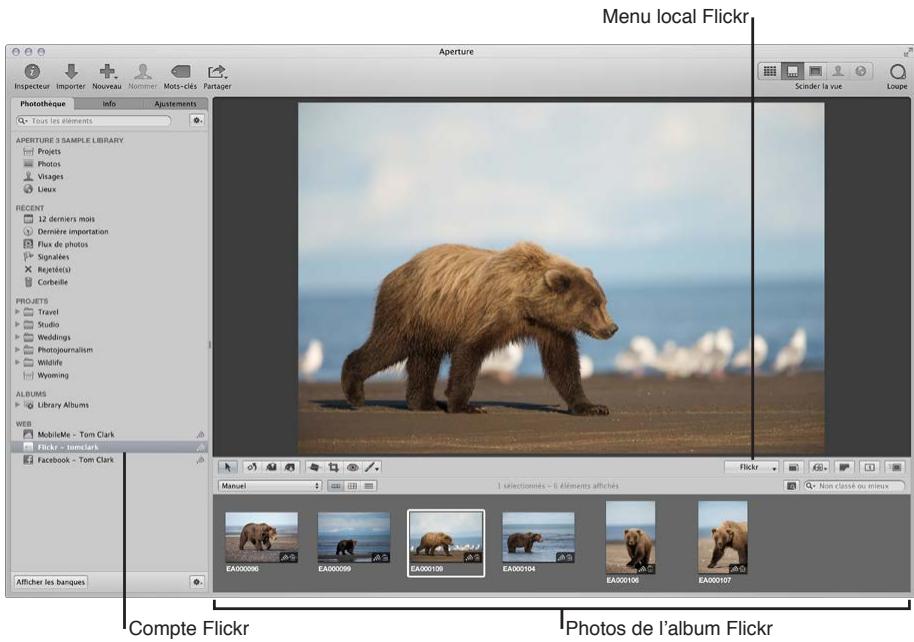Switch browser to filmstrip view

pyautogui.click(x=336, y=486)
